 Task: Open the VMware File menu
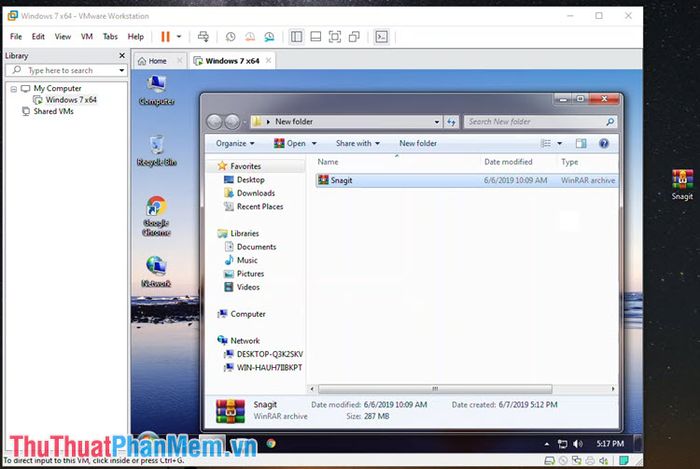16,37
